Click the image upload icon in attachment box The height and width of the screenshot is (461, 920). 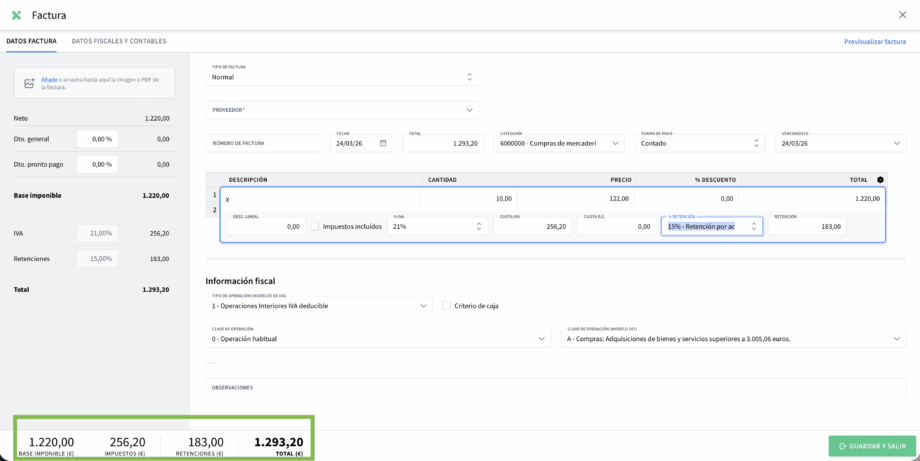(29, 83)
